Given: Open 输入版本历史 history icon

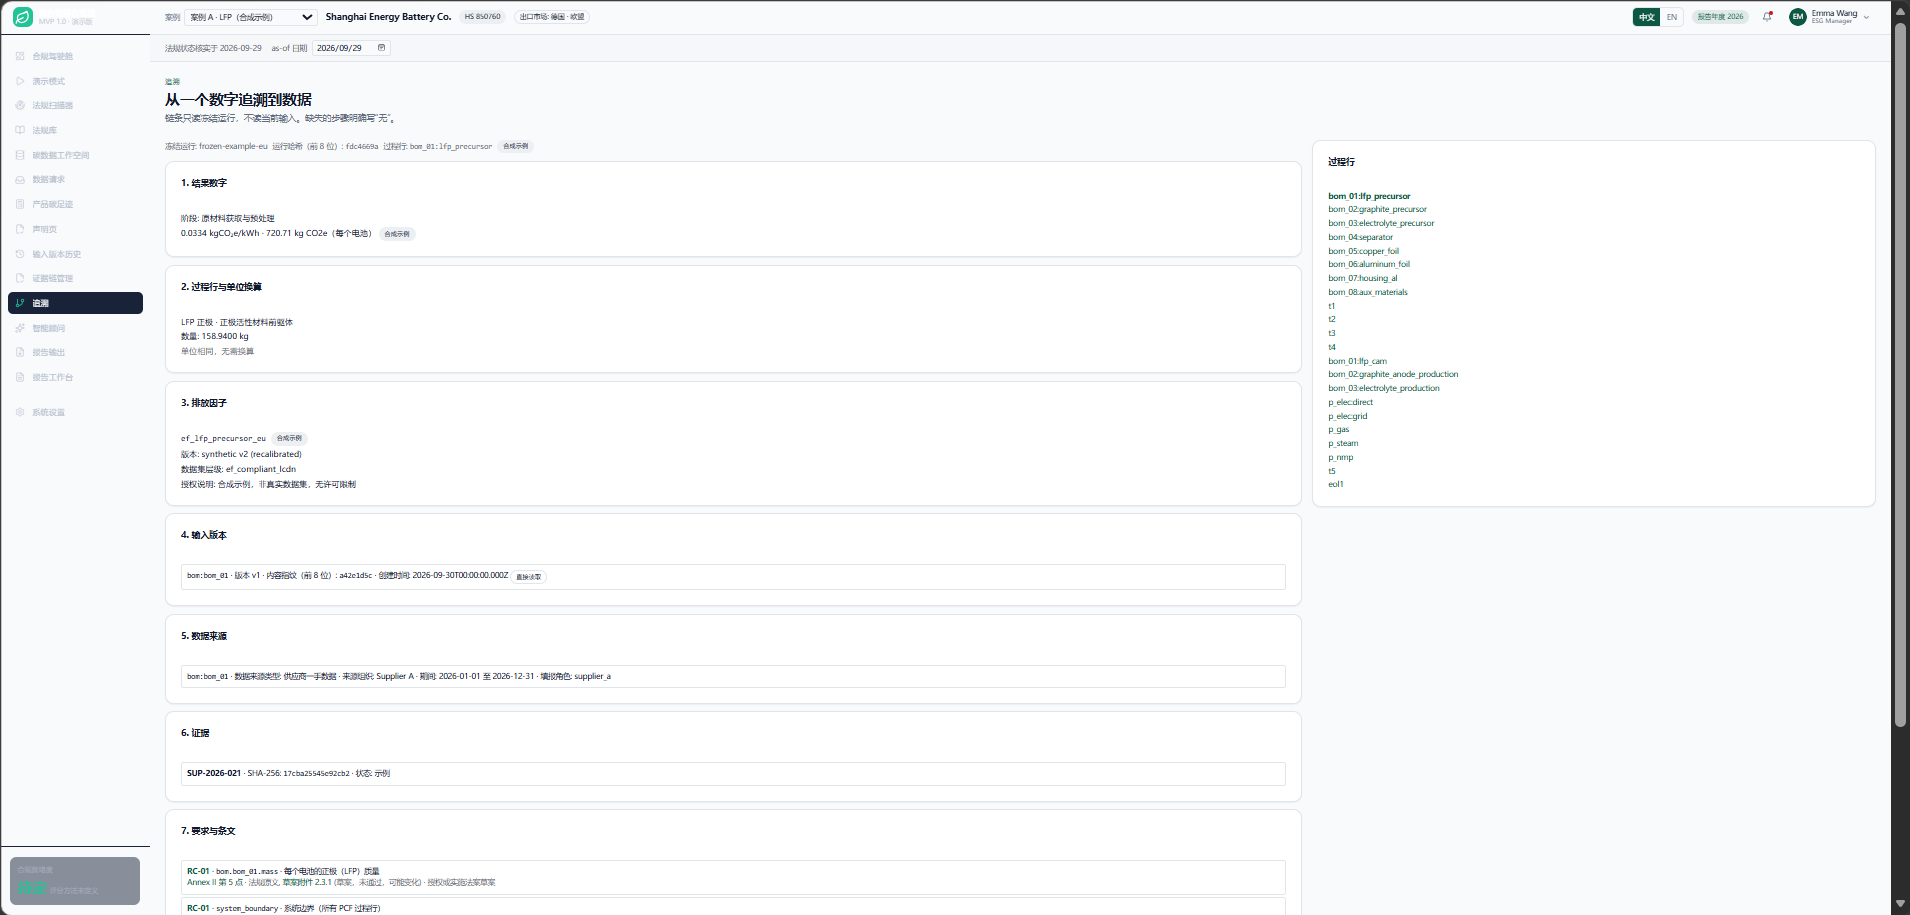Looking at the screenshot, I should (x=20, y=254).
